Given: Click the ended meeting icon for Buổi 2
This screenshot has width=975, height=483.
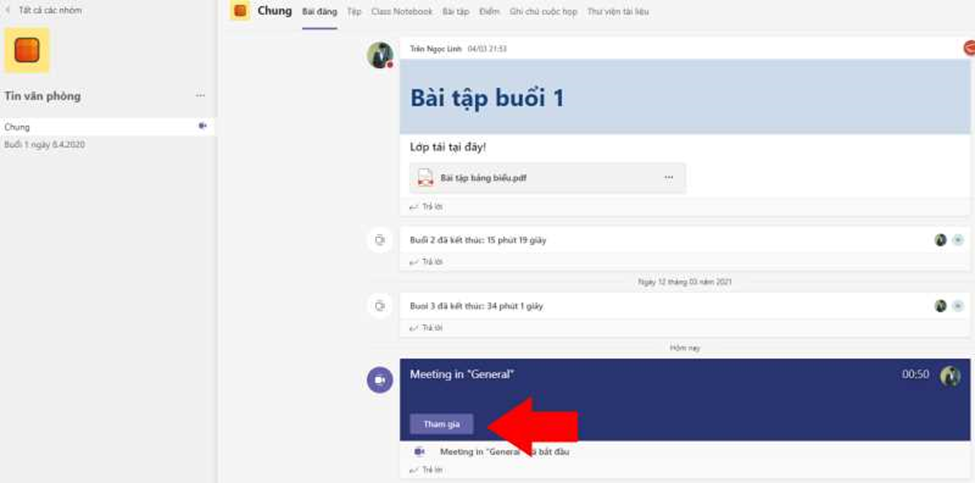Looking at the screenshot, I should pyautogui.click(x=380, y=239).
